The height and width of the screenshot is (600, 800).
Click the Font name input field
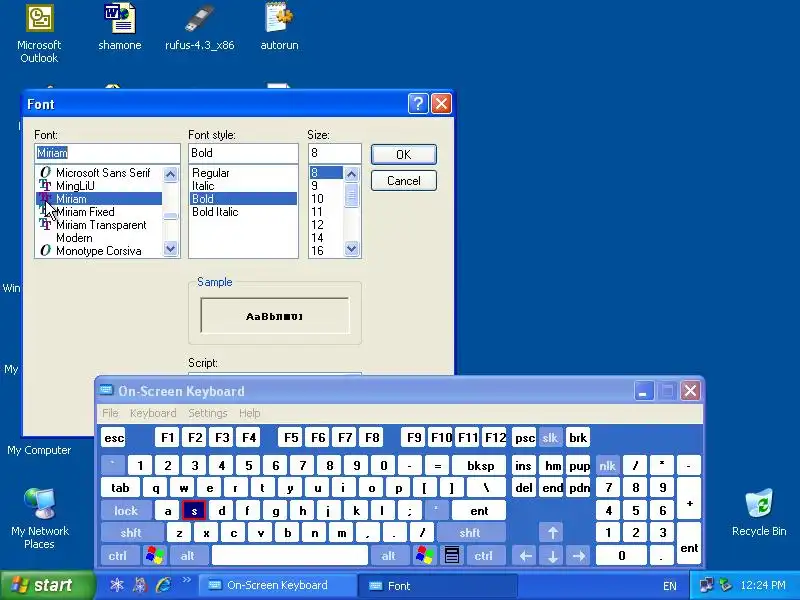107,153
